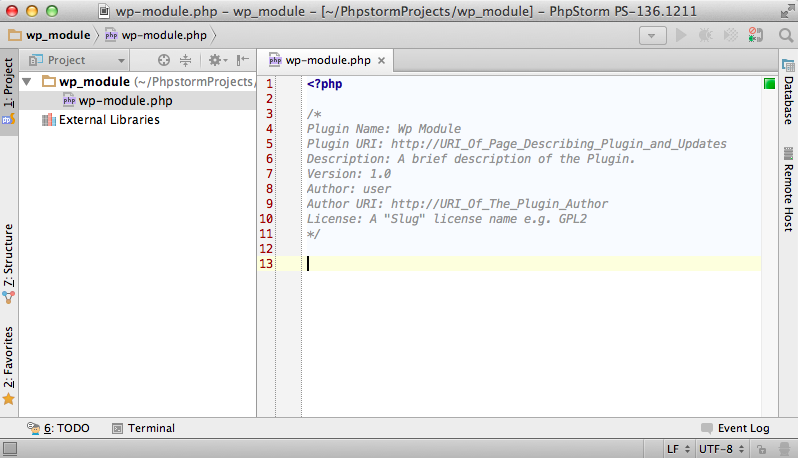798x458 pixels.
Task: Open the Project view selector dropdown
Action: pyautogui.click(x=77, y=60)
